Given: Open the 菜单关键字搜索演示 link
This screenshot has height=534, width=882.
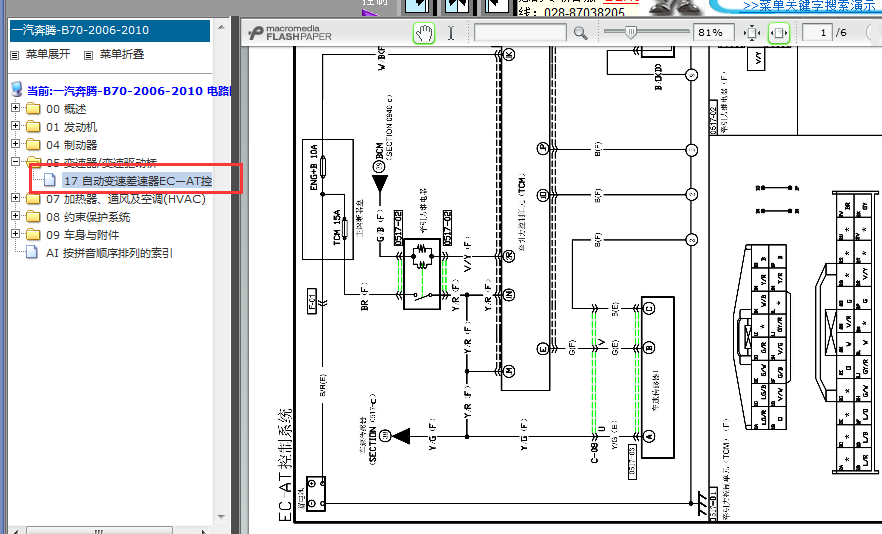Looking at the screenshot, I should pyautogui.click(x=809, y=6).
